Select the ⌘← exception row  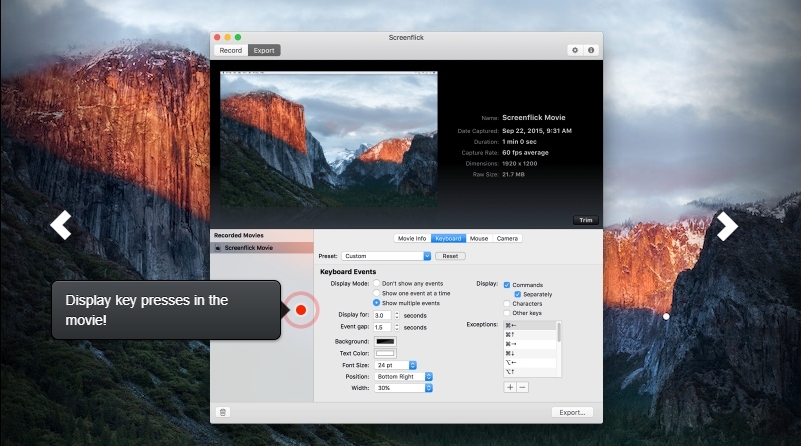click(x=530, y=325)
